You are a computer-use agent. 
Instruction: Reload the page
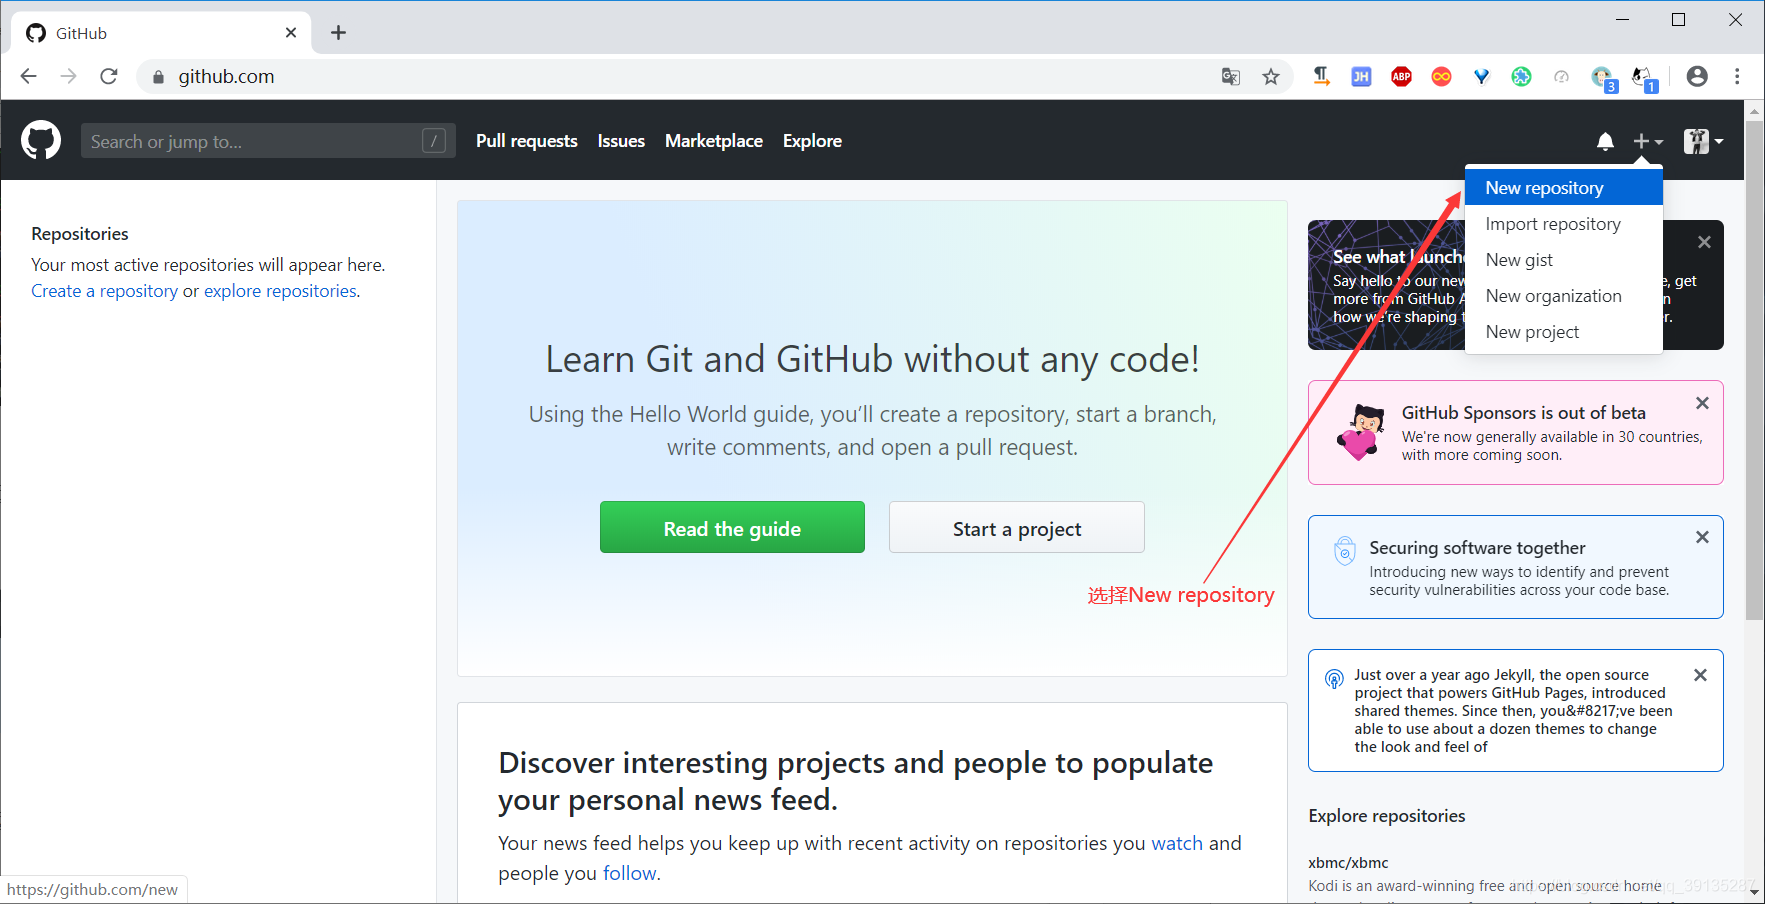click(x=109, y=76)
